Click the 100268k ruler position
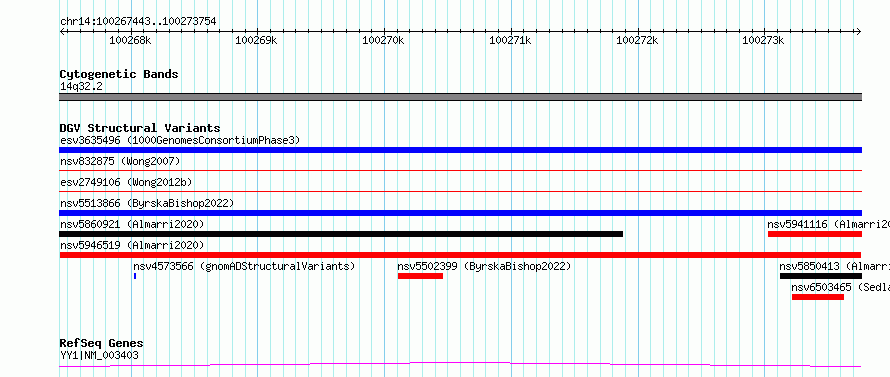Viewport: 890px width, 377px height. (x=131, y=40)
